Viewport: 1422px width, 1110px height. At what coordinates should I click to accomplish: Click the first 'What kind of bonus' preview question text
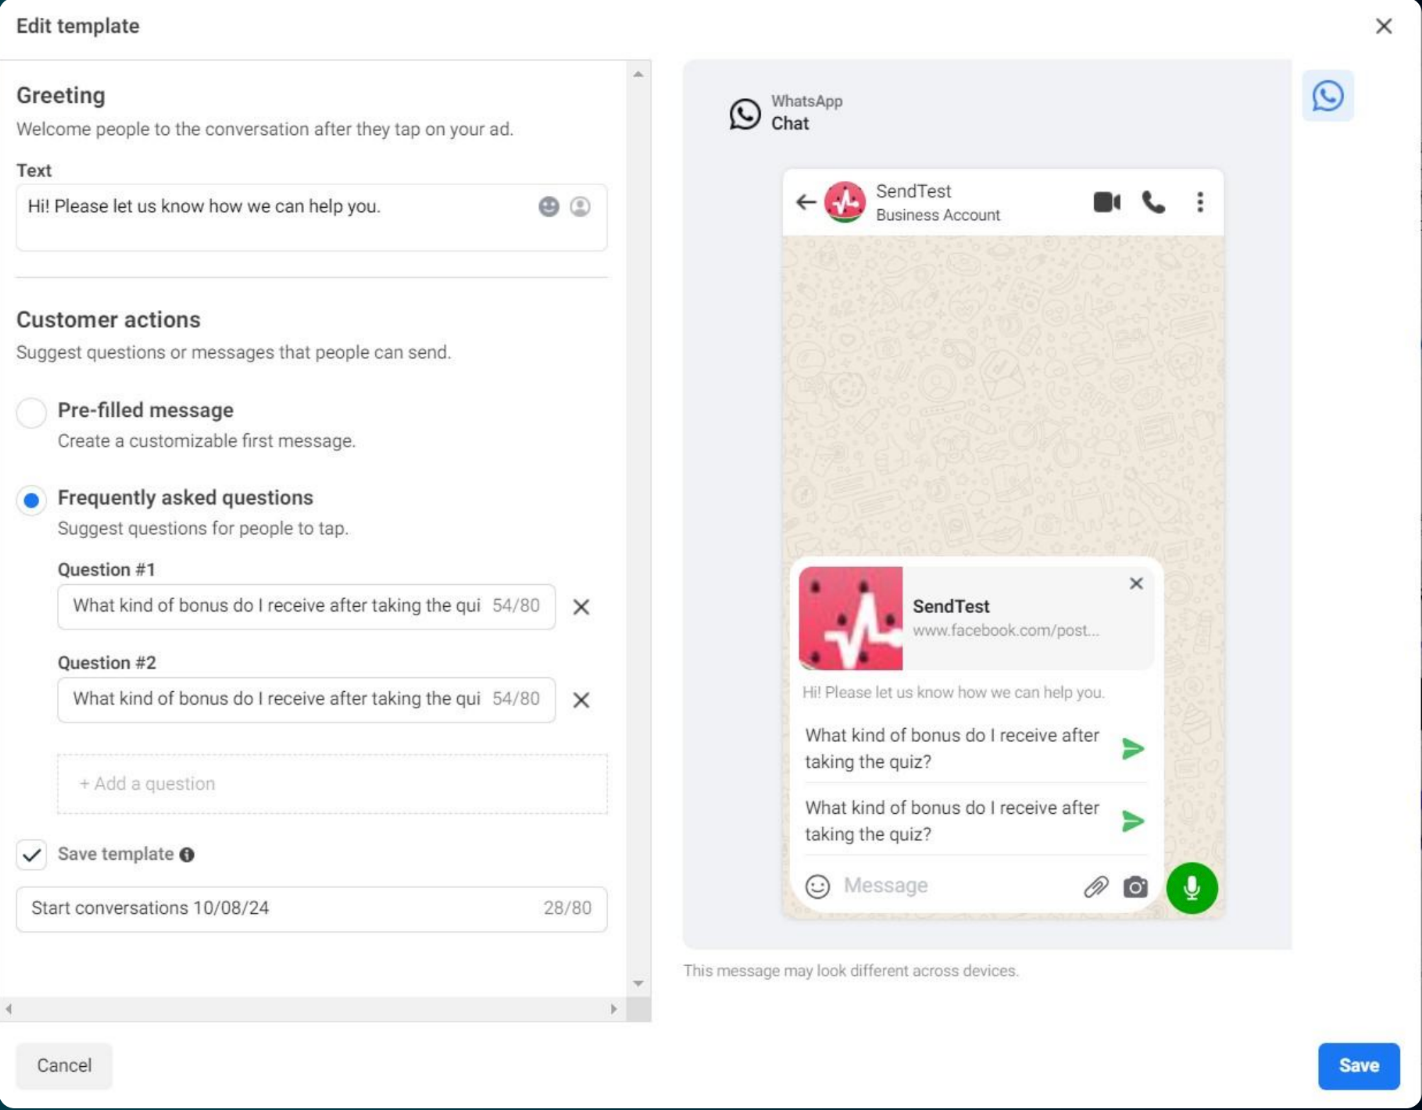point(952,749)
